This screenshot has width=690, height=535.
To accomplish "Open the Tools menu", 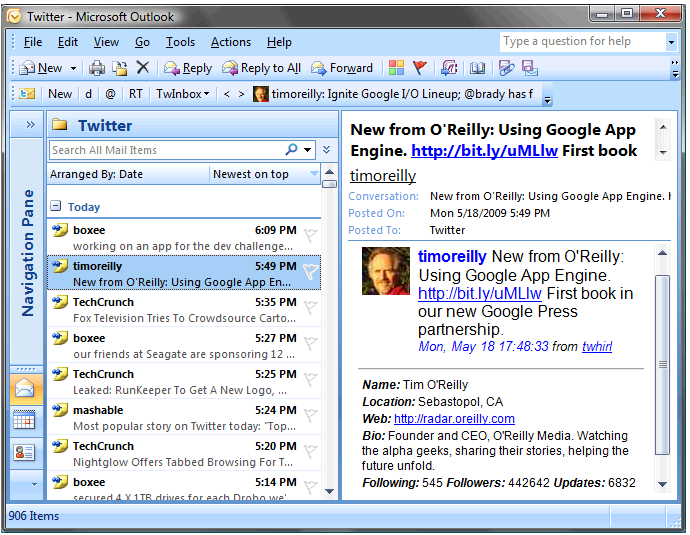I will click(180, 42).
